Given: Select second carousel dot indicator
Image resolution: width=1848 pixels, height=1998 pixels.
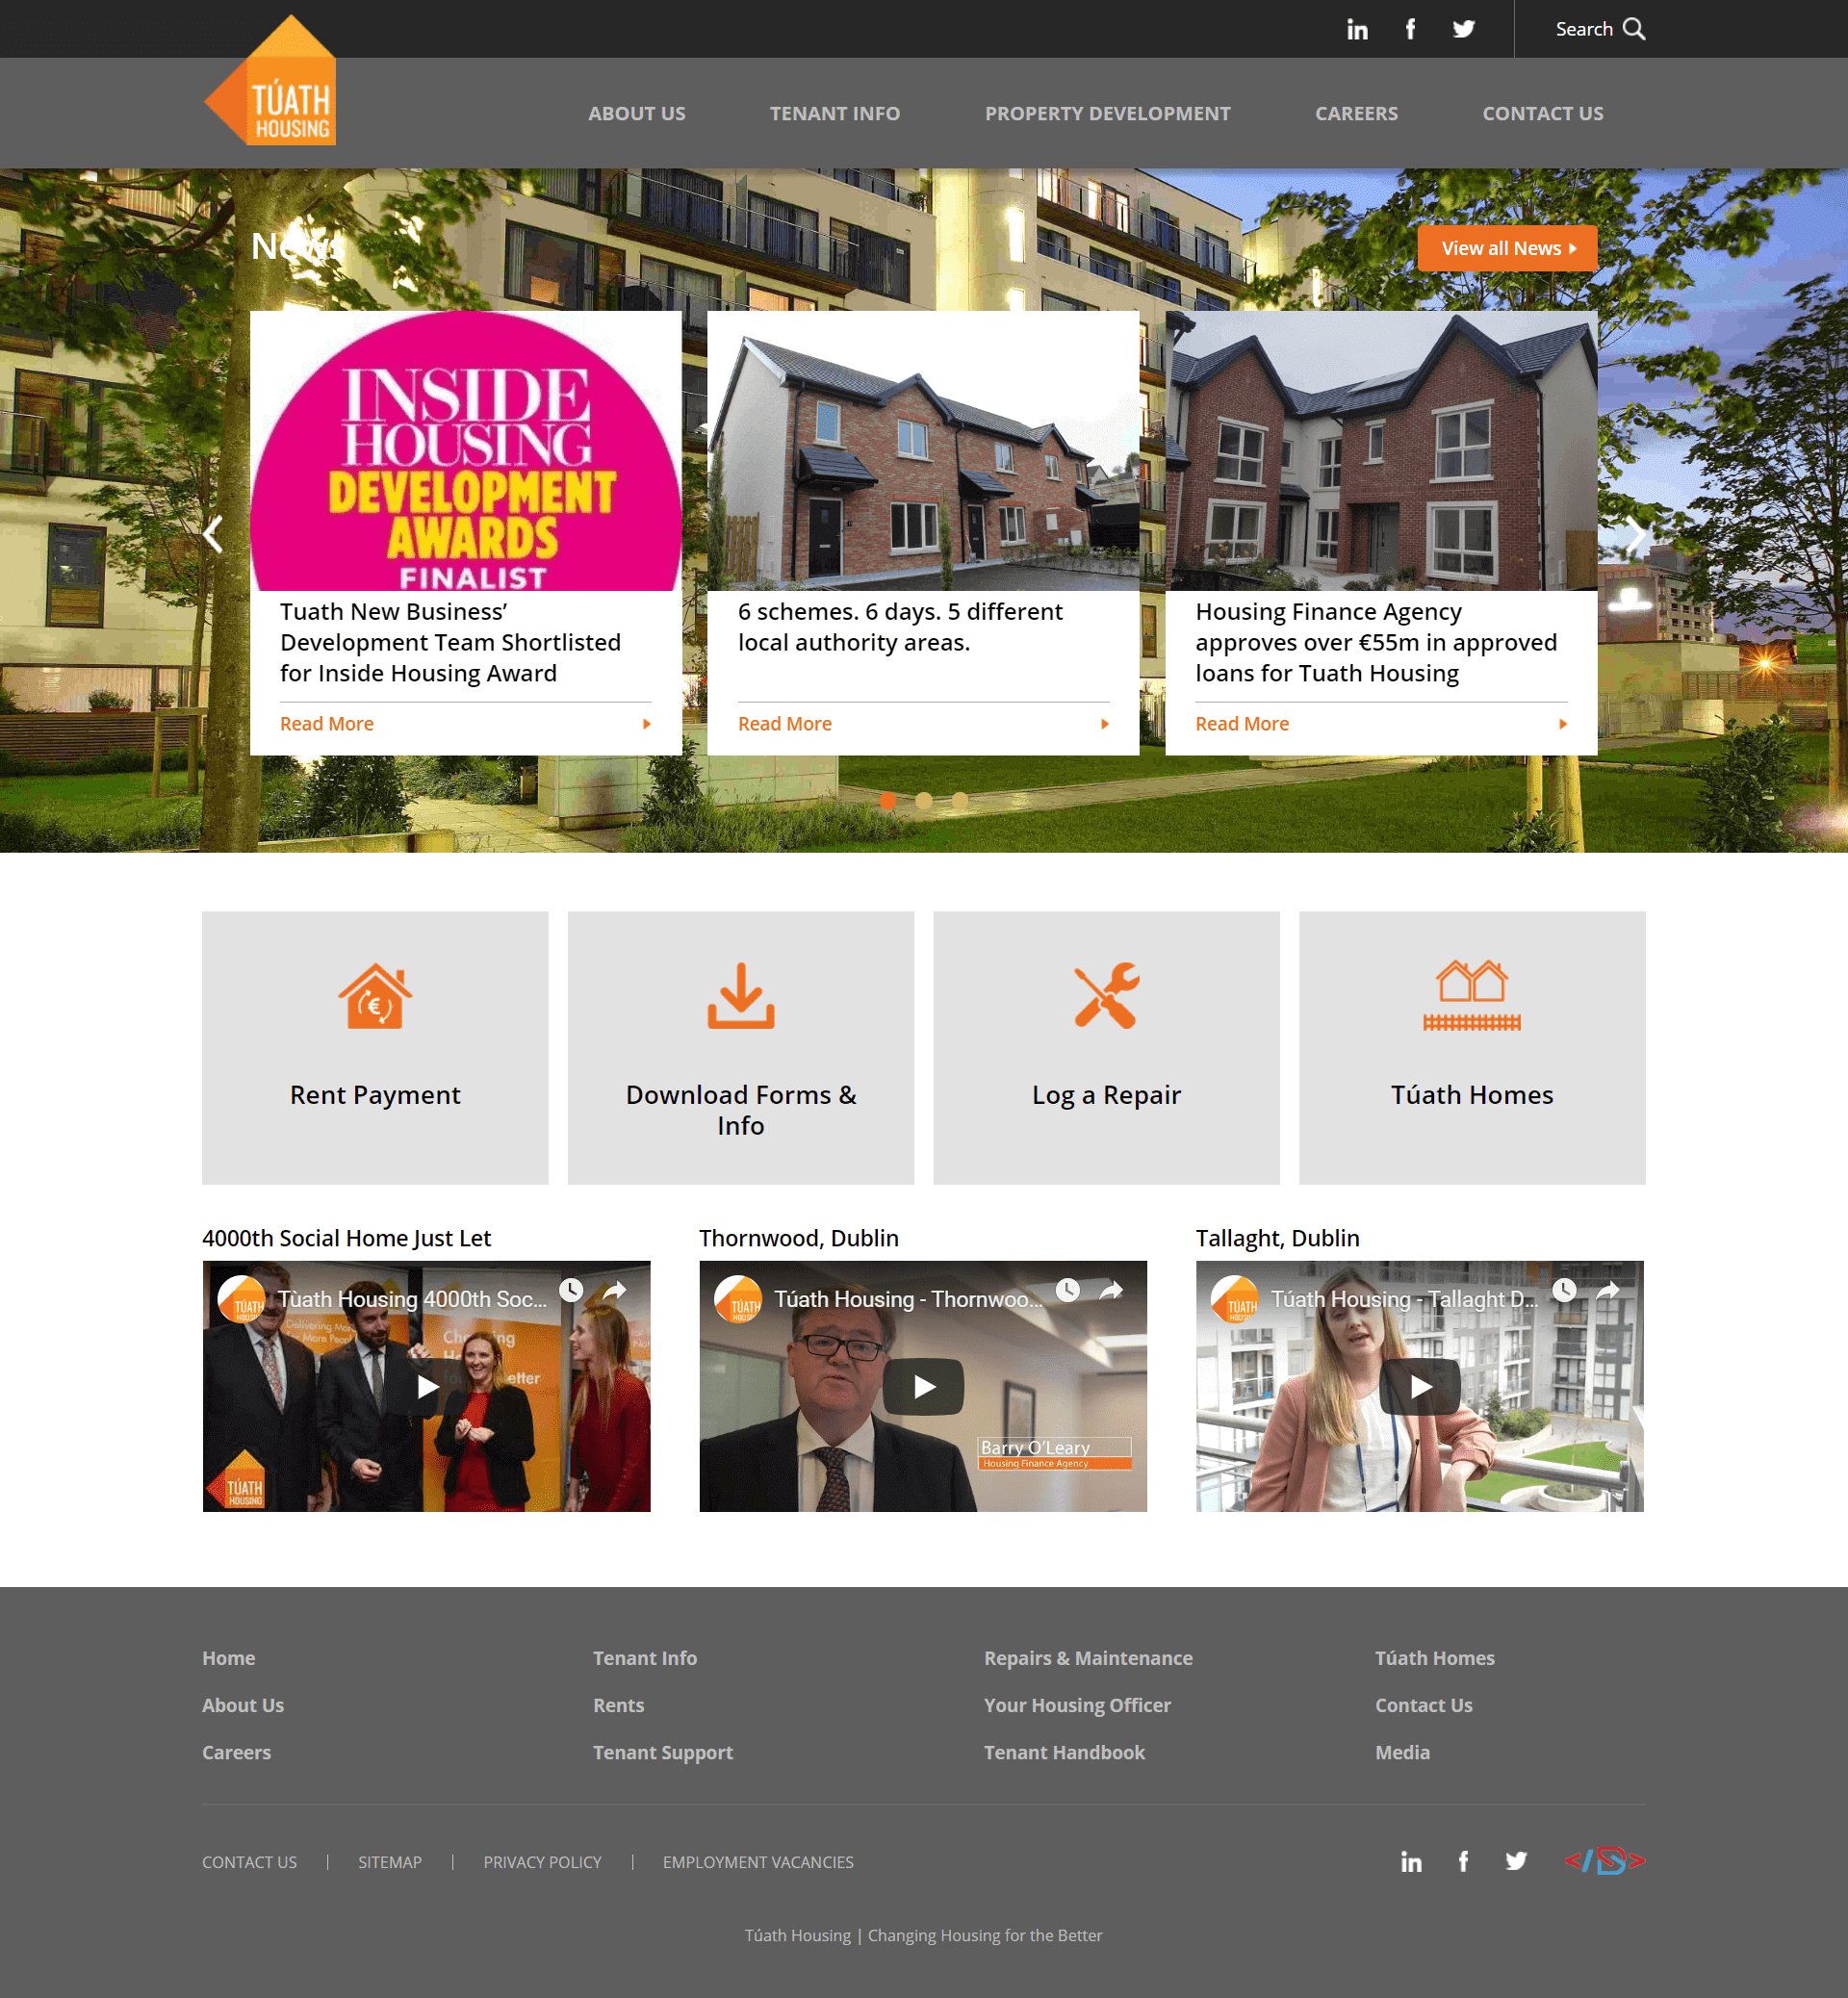Looking at the screenshot, I should (924, 799).
